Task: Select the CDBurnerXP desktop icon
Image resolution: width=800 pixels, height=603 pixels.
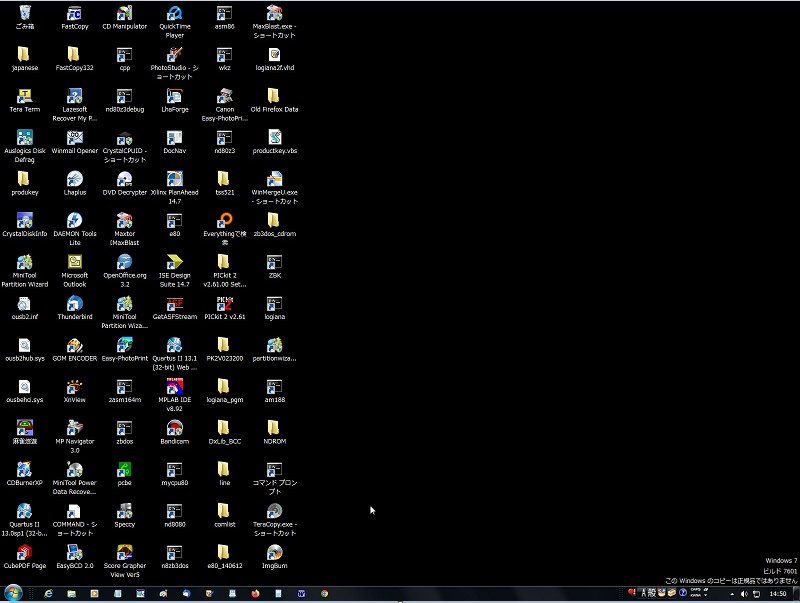Action: 24,470
